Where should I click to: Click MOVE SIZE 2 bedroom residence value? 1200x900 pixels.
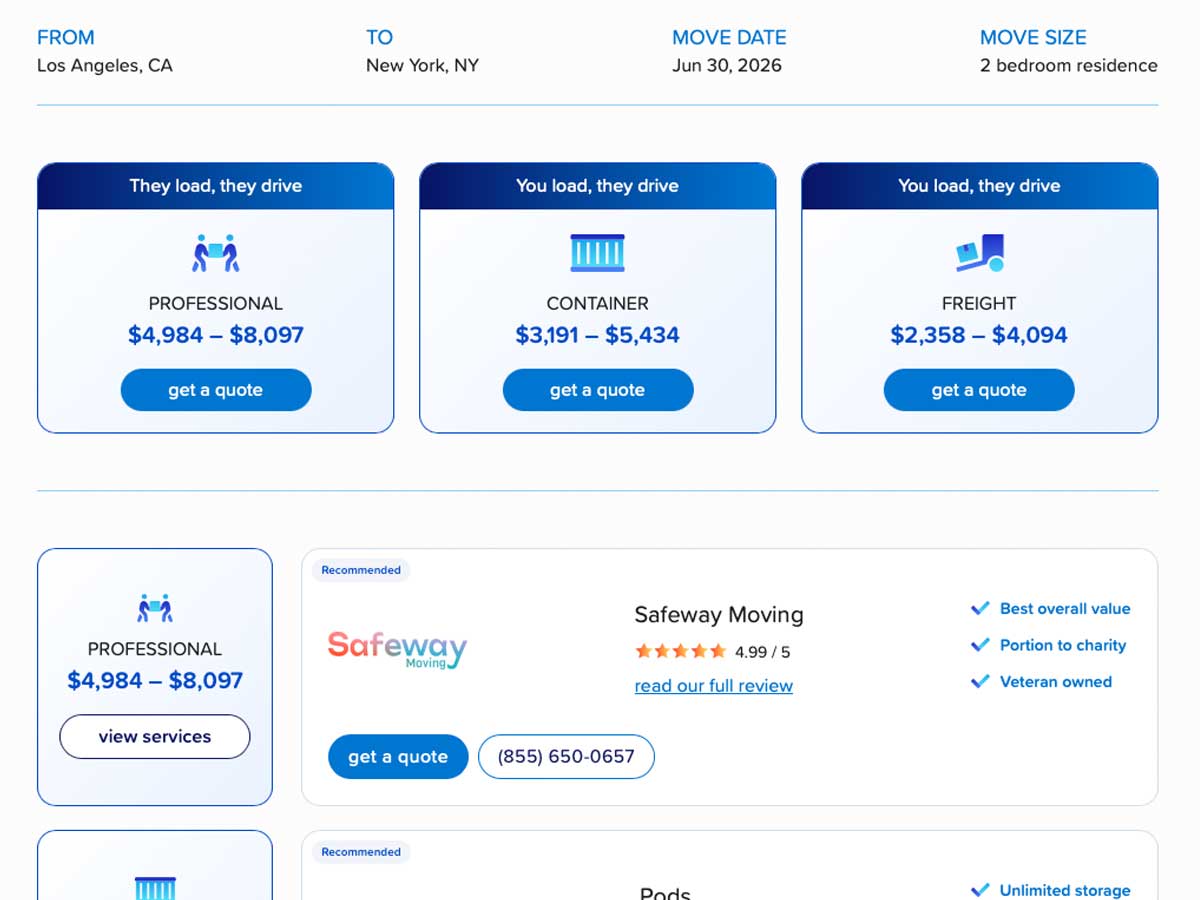1069,66
